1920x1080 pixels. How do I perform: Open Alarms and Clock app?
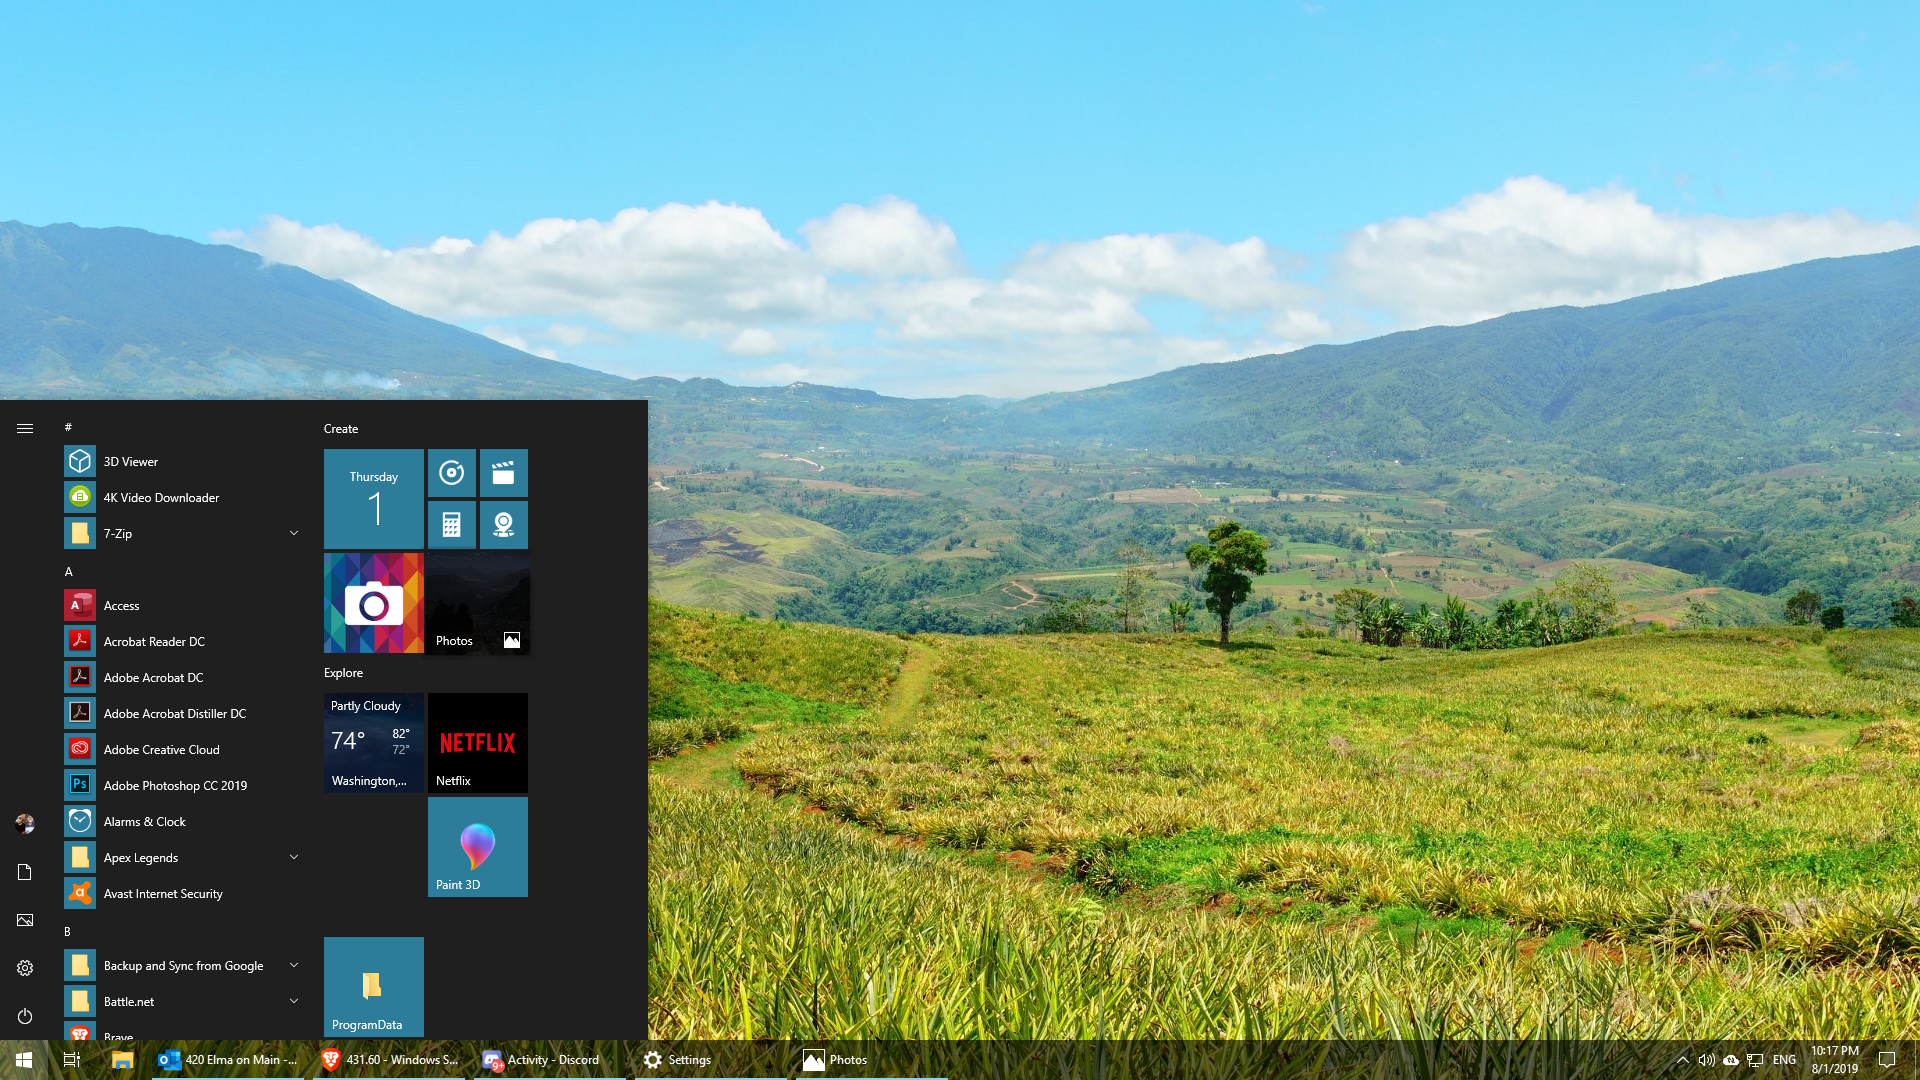(x=144, y=820)
